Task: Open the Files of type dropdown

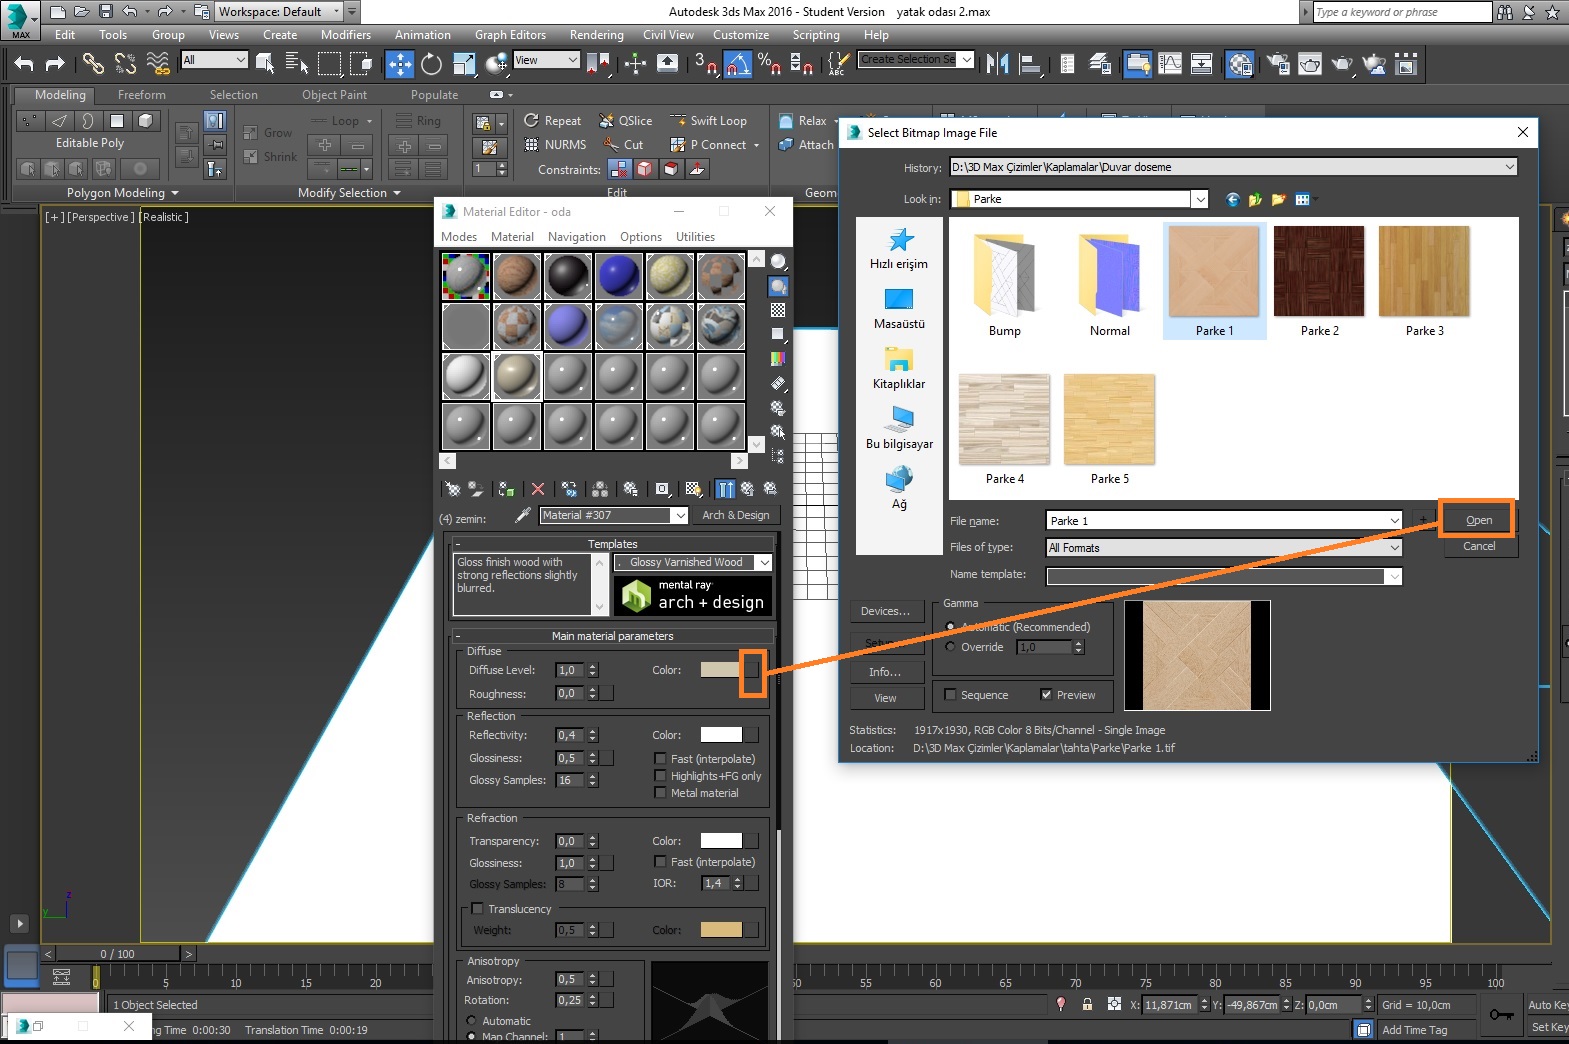Action: [1394, 548]
